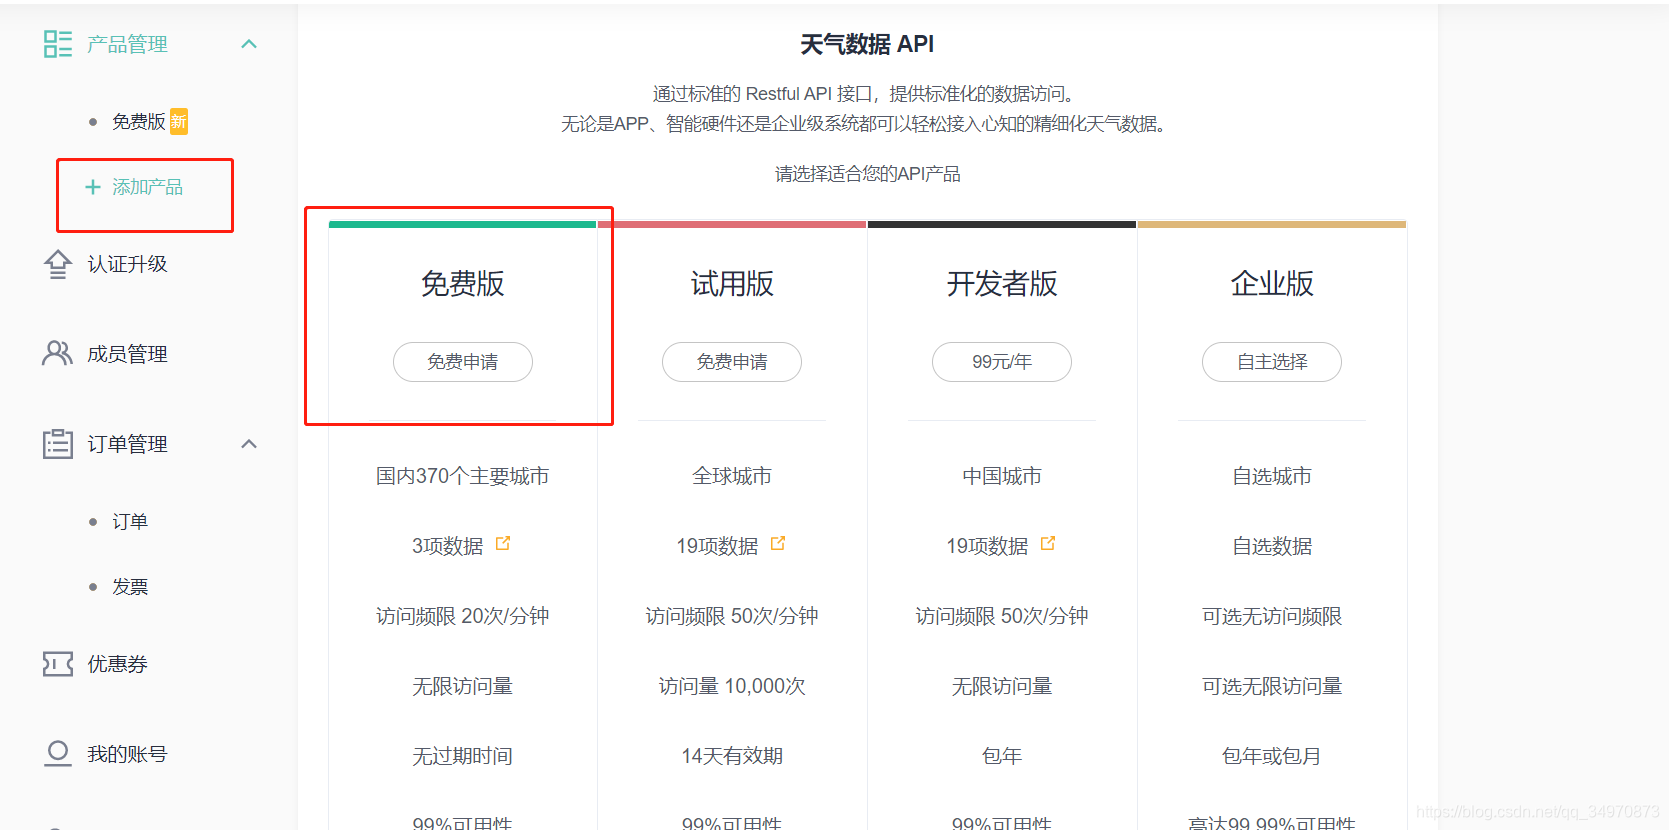The width and height of the screenshot is (1669, 830).
Task: Click 14天有效期 text
Action: pos(732,756)
